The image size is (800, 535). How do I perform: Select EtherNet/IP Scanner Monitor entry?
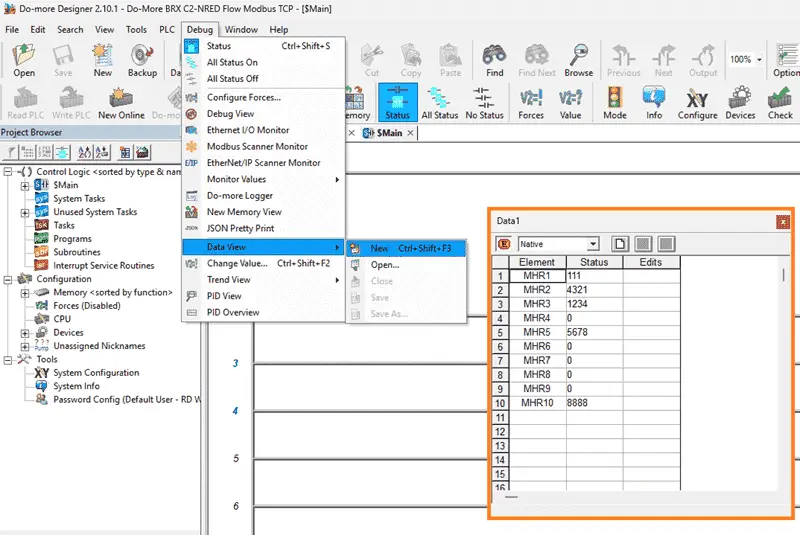(x=263, y=163)
